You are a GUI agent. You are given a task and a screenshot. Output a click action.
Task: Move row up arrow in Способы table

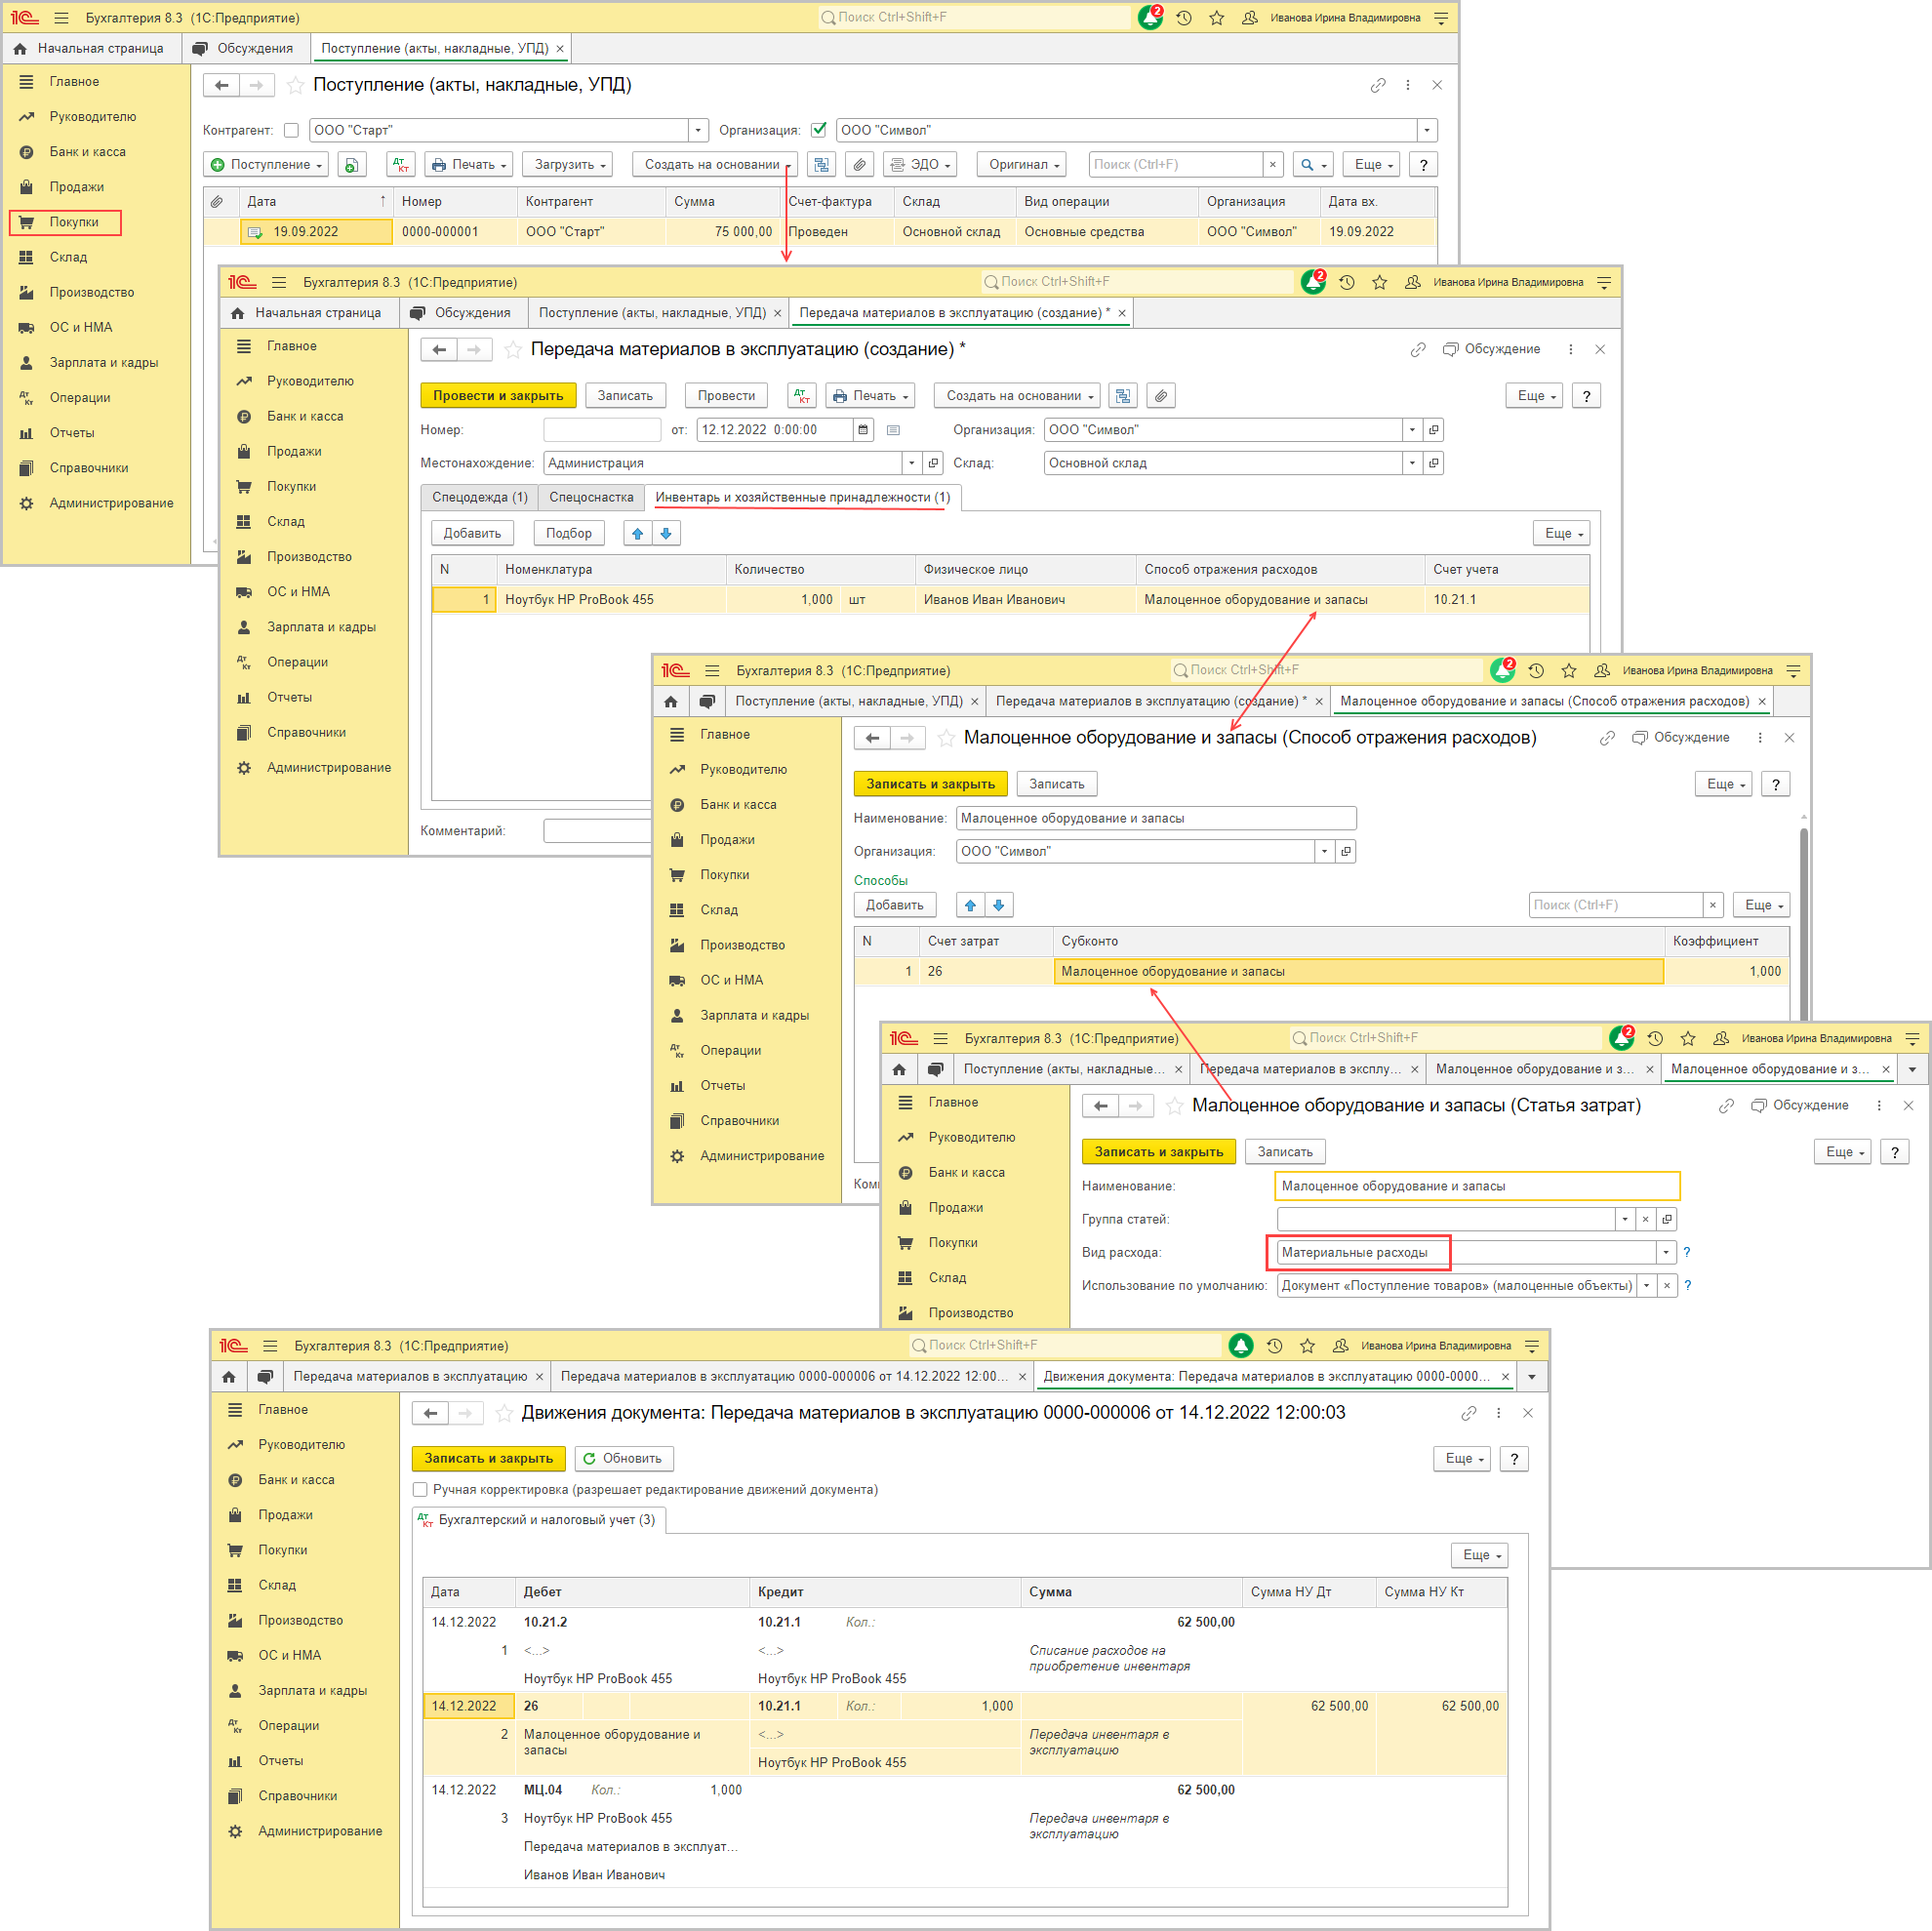[x=970, y=905]
